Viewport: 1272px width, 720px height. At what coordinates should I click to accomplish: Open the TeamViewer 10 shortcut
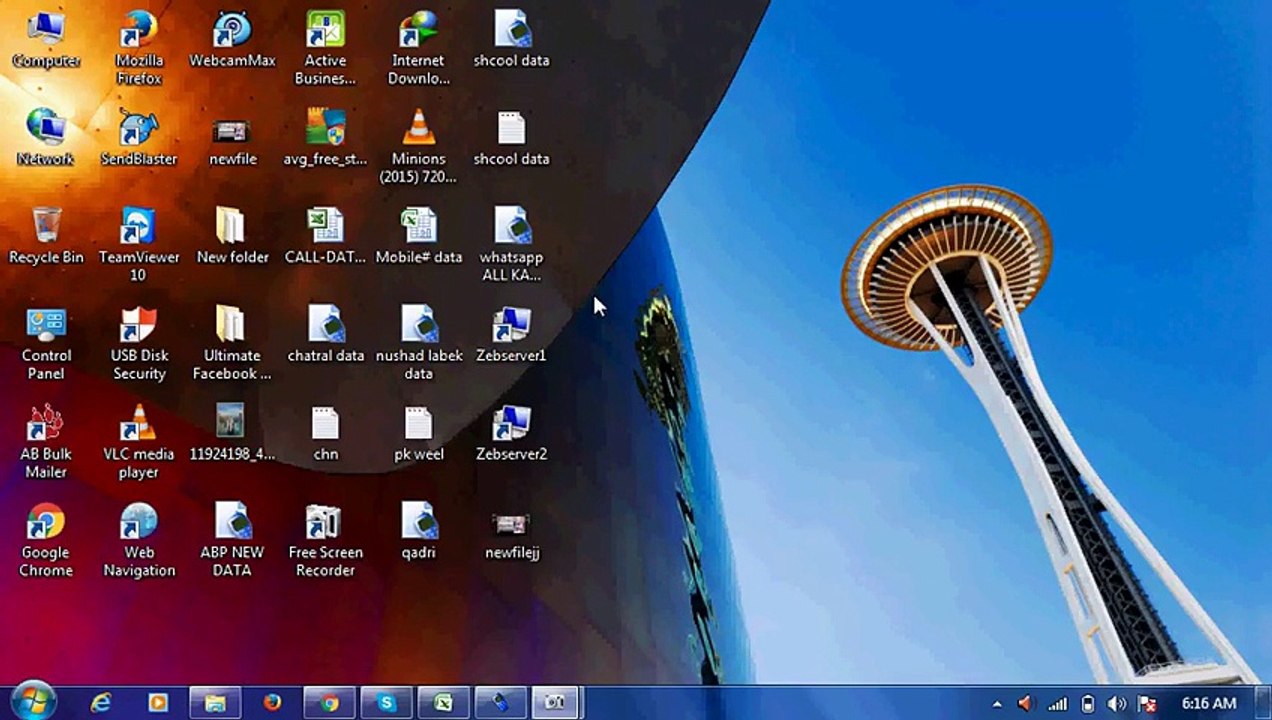click(139, 245)
